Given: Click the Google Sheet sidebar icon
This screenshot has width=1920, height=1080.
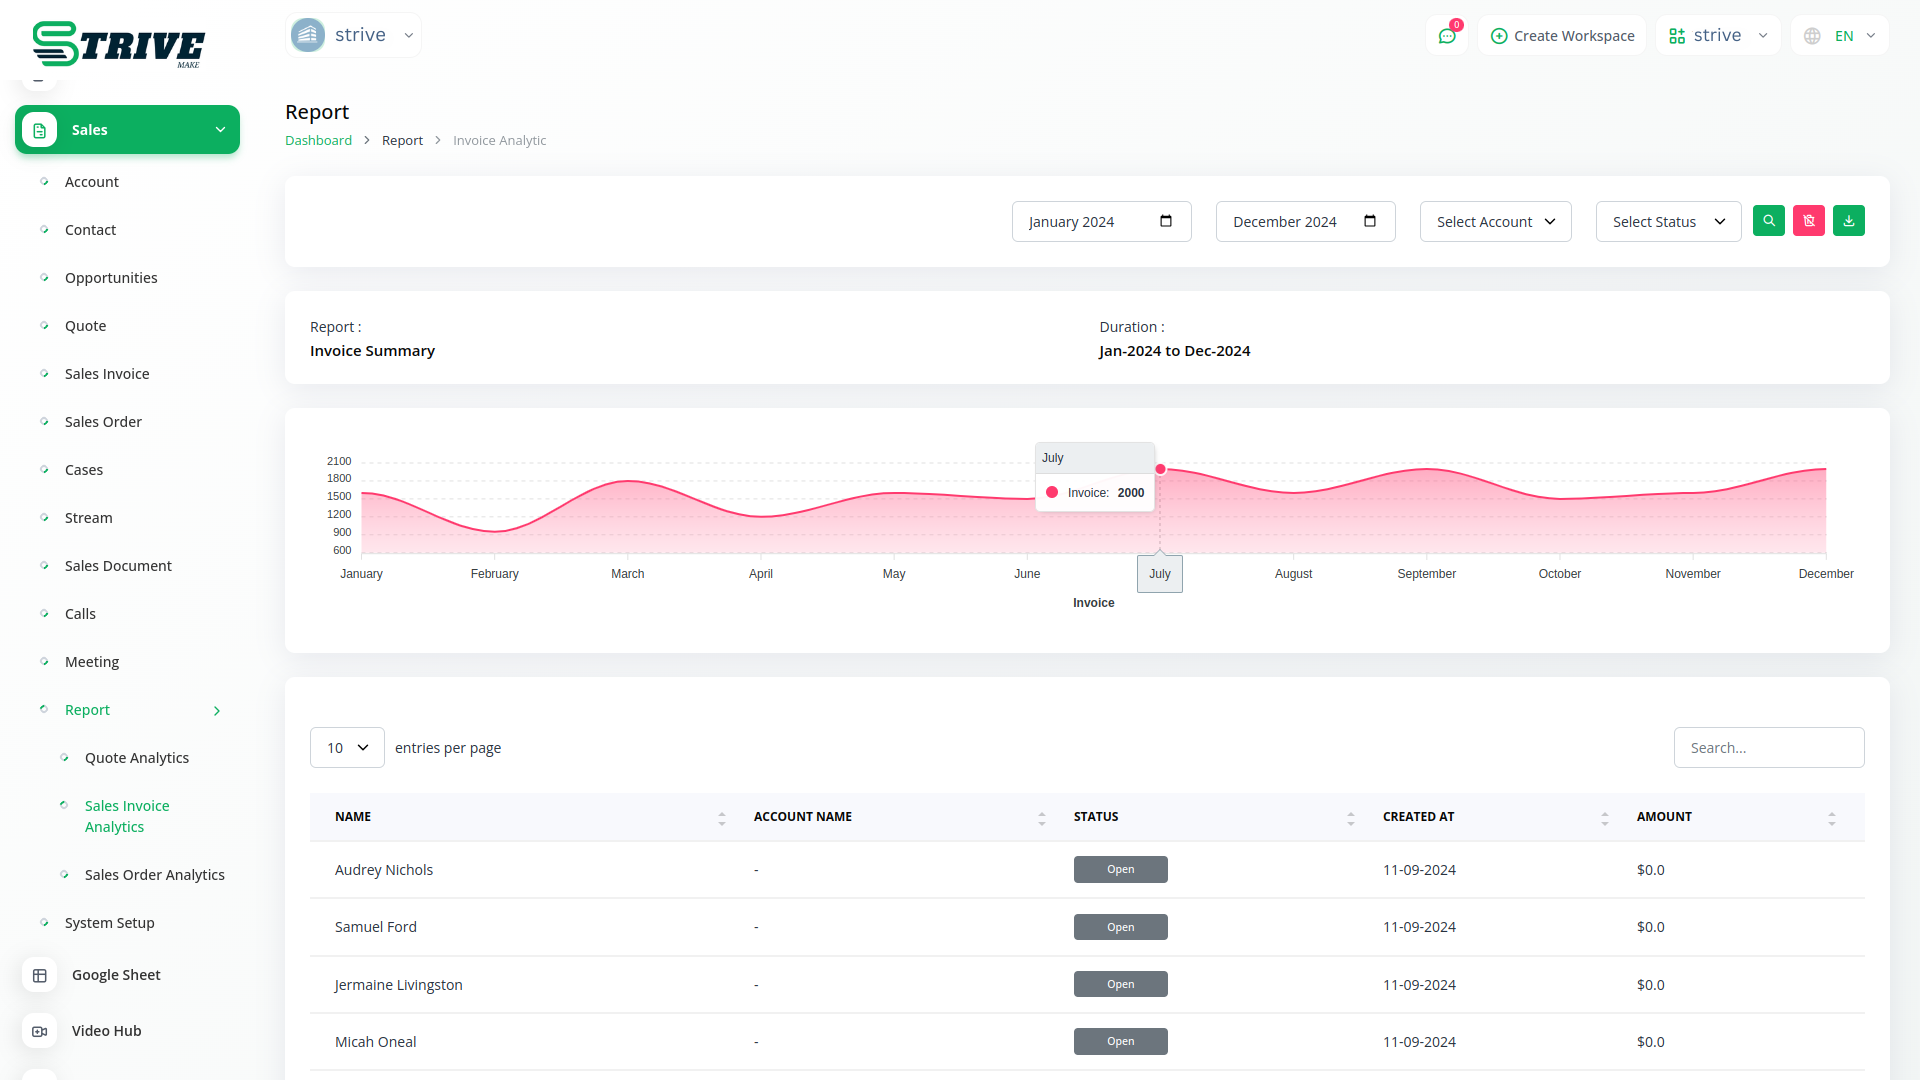Looking at the screenshot, I should point(40,975).
